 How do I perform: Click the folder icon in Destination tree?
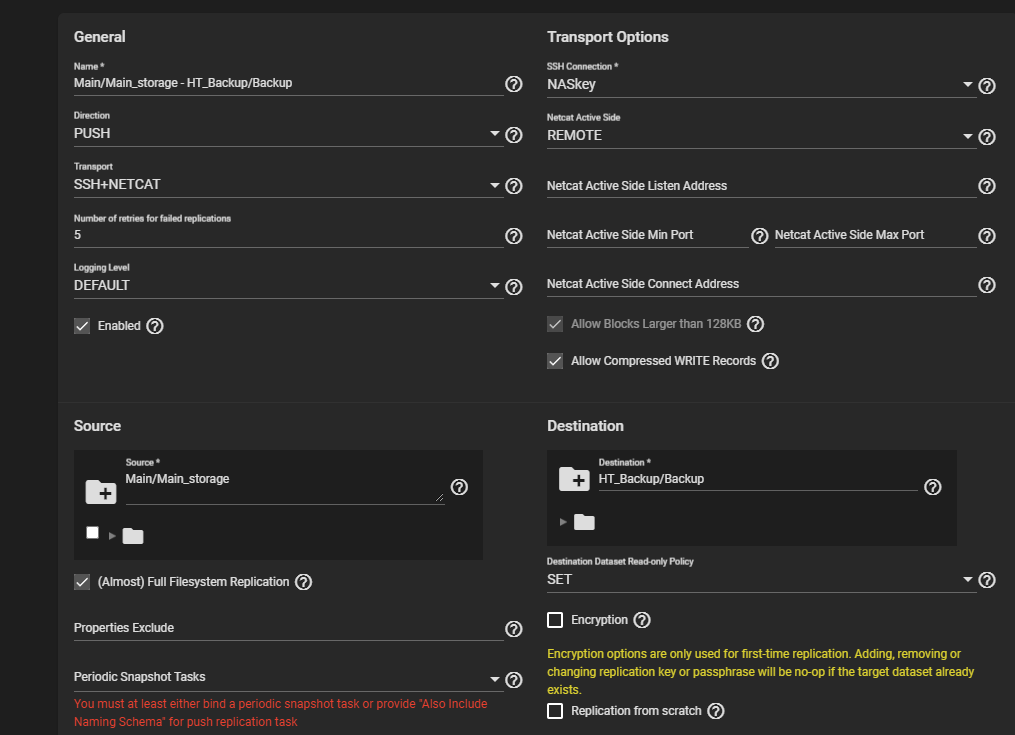tap(584, 522)
